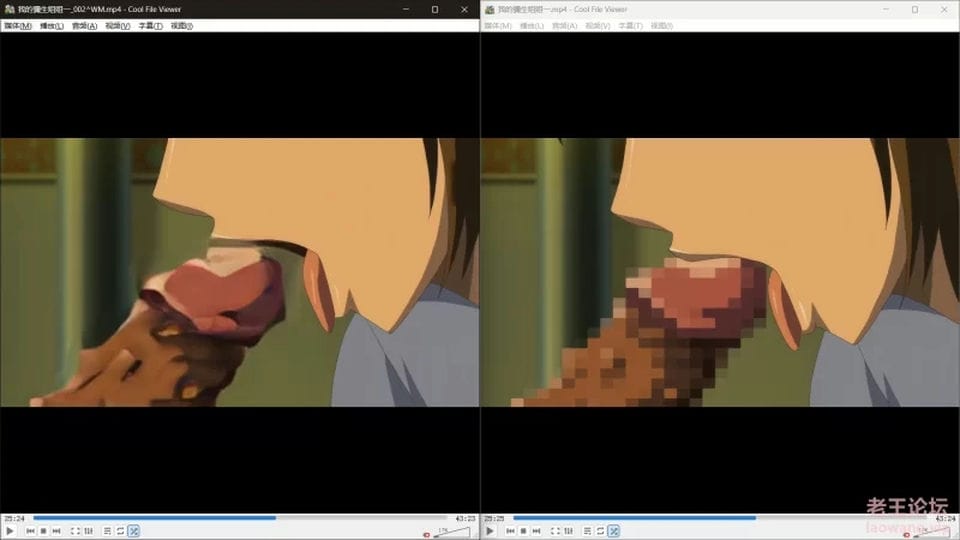The width and height of the screenshot is (960, 540).
Task: Toggle loop mode in the left window
Action: tap(121, 531)
